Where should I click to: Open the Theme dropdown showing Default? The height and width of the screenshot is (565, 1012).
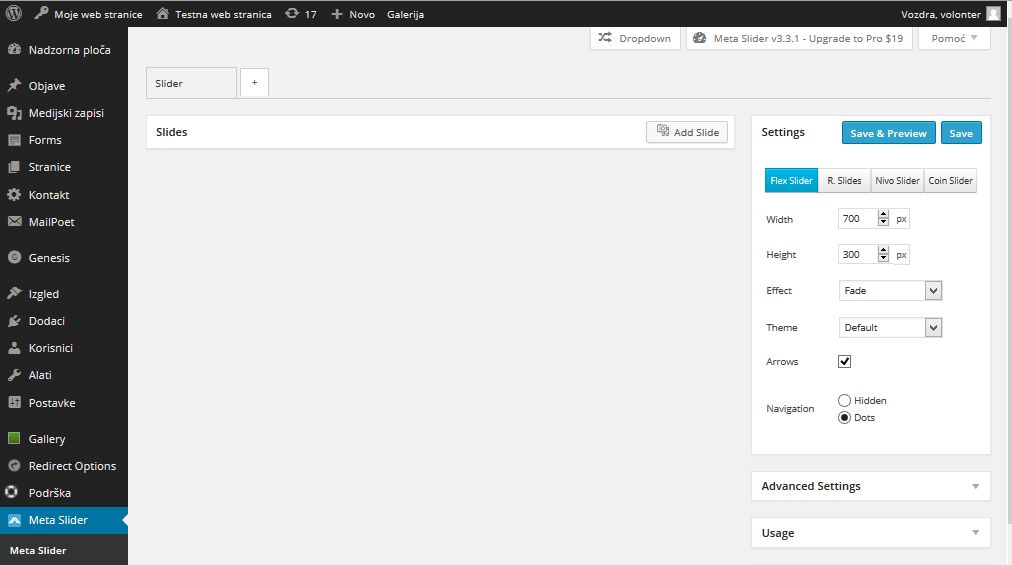(x=890, y=327)
